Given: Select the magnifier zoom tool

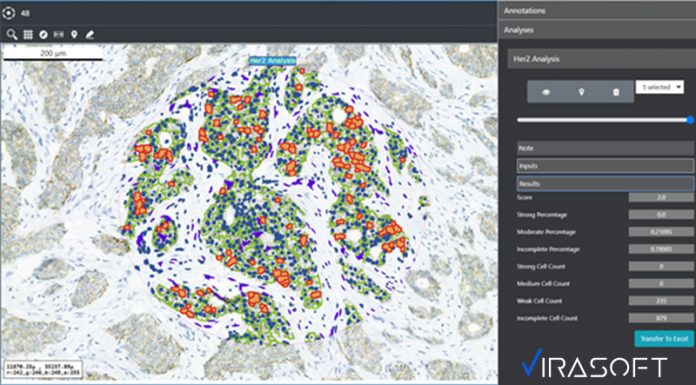Looking at the screenshot, I should click(12, 35).
